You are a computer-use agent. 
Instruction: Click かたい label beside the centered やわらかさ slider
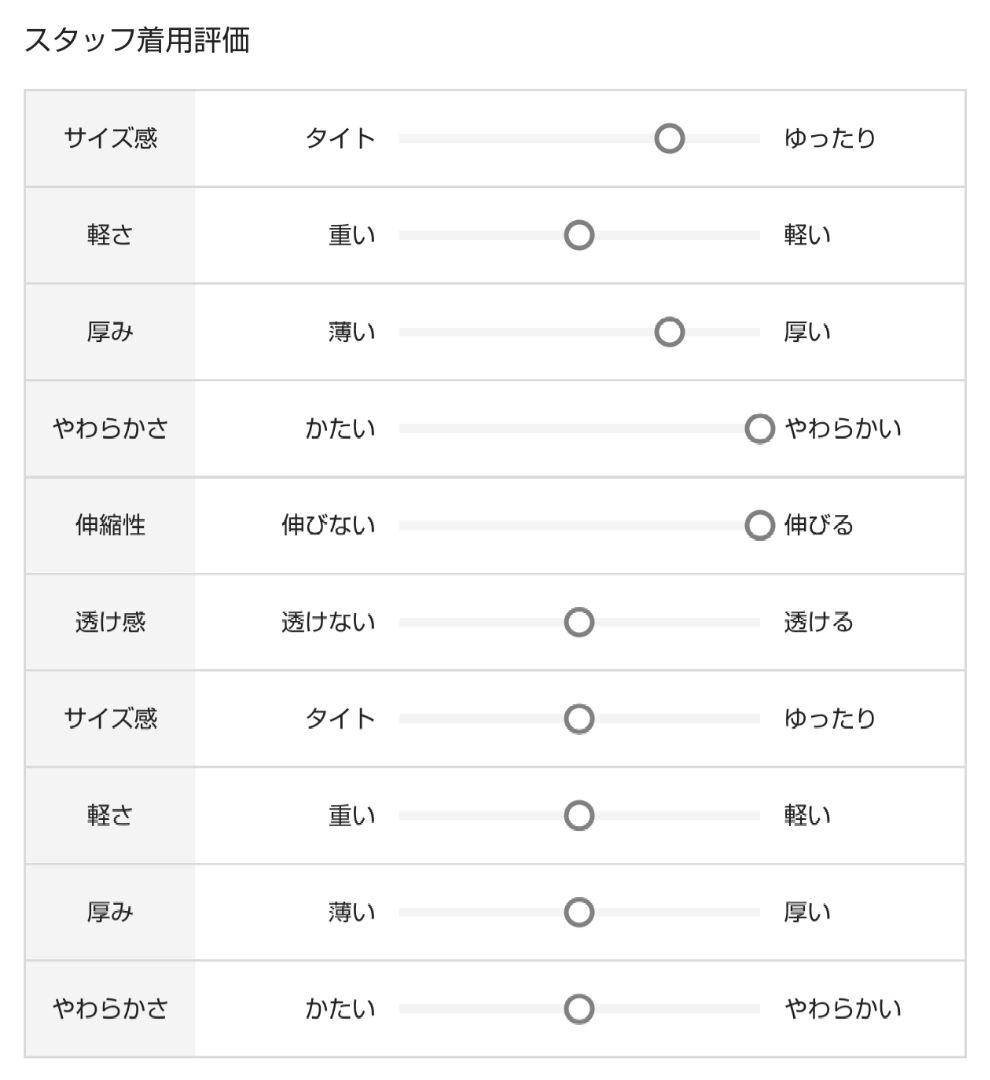pos(340,1009)
